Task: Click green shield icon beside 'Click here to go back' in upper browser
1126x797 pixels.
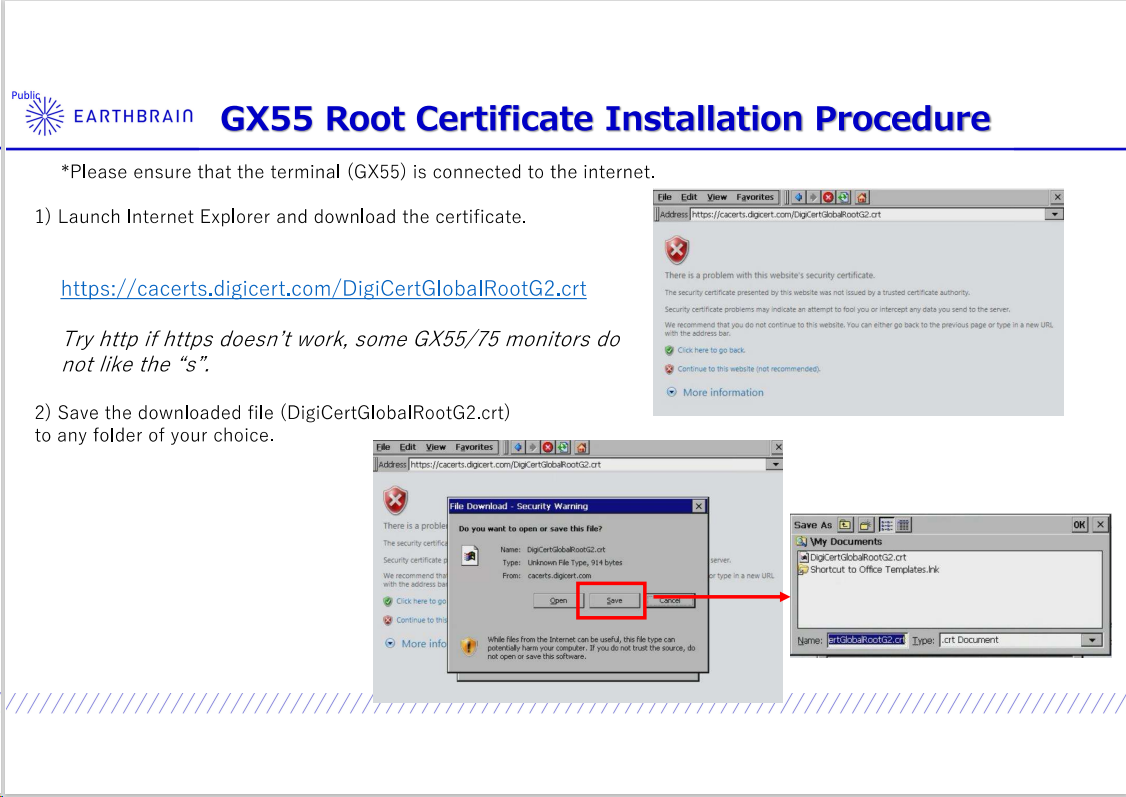Action: click(669, 350)
